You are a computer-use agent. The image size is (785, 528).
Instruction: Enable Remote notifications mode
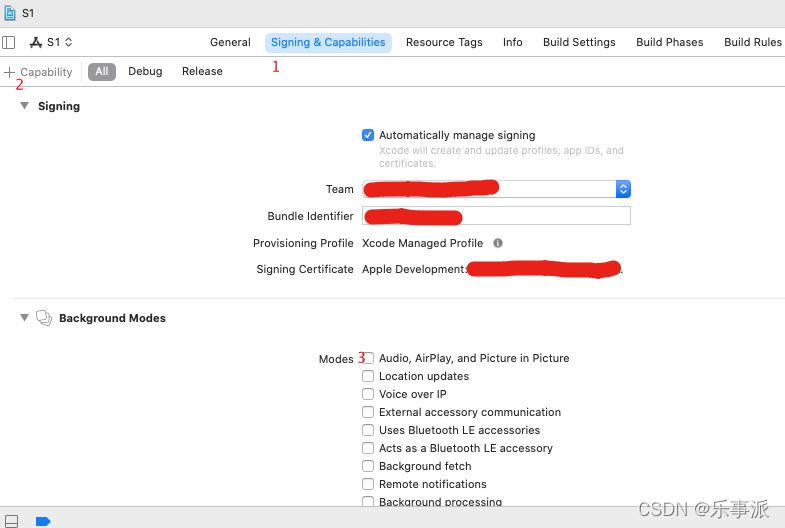pos(368,484)
